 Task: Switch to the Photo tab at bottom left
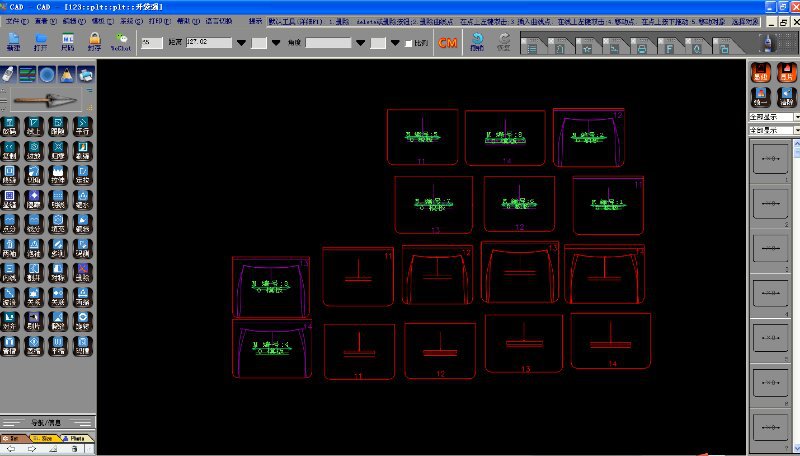click(77, 438)
